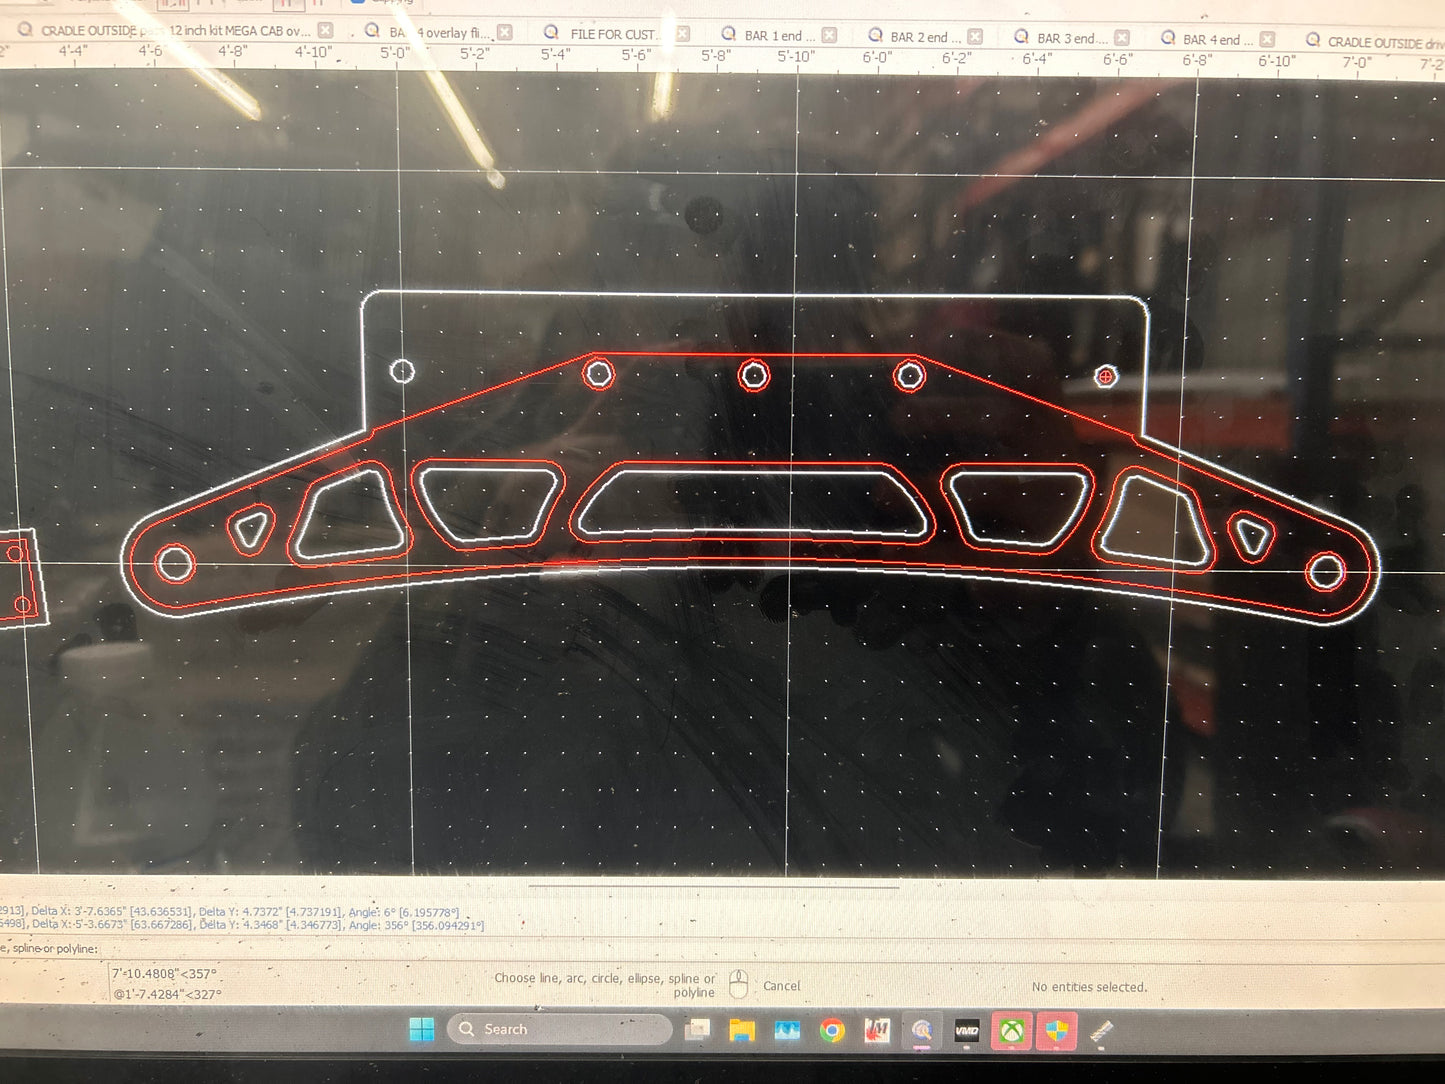Open the active CAD app taskbar icon
This screenshot has width=1445, height=1084.
coord(922,1030)
